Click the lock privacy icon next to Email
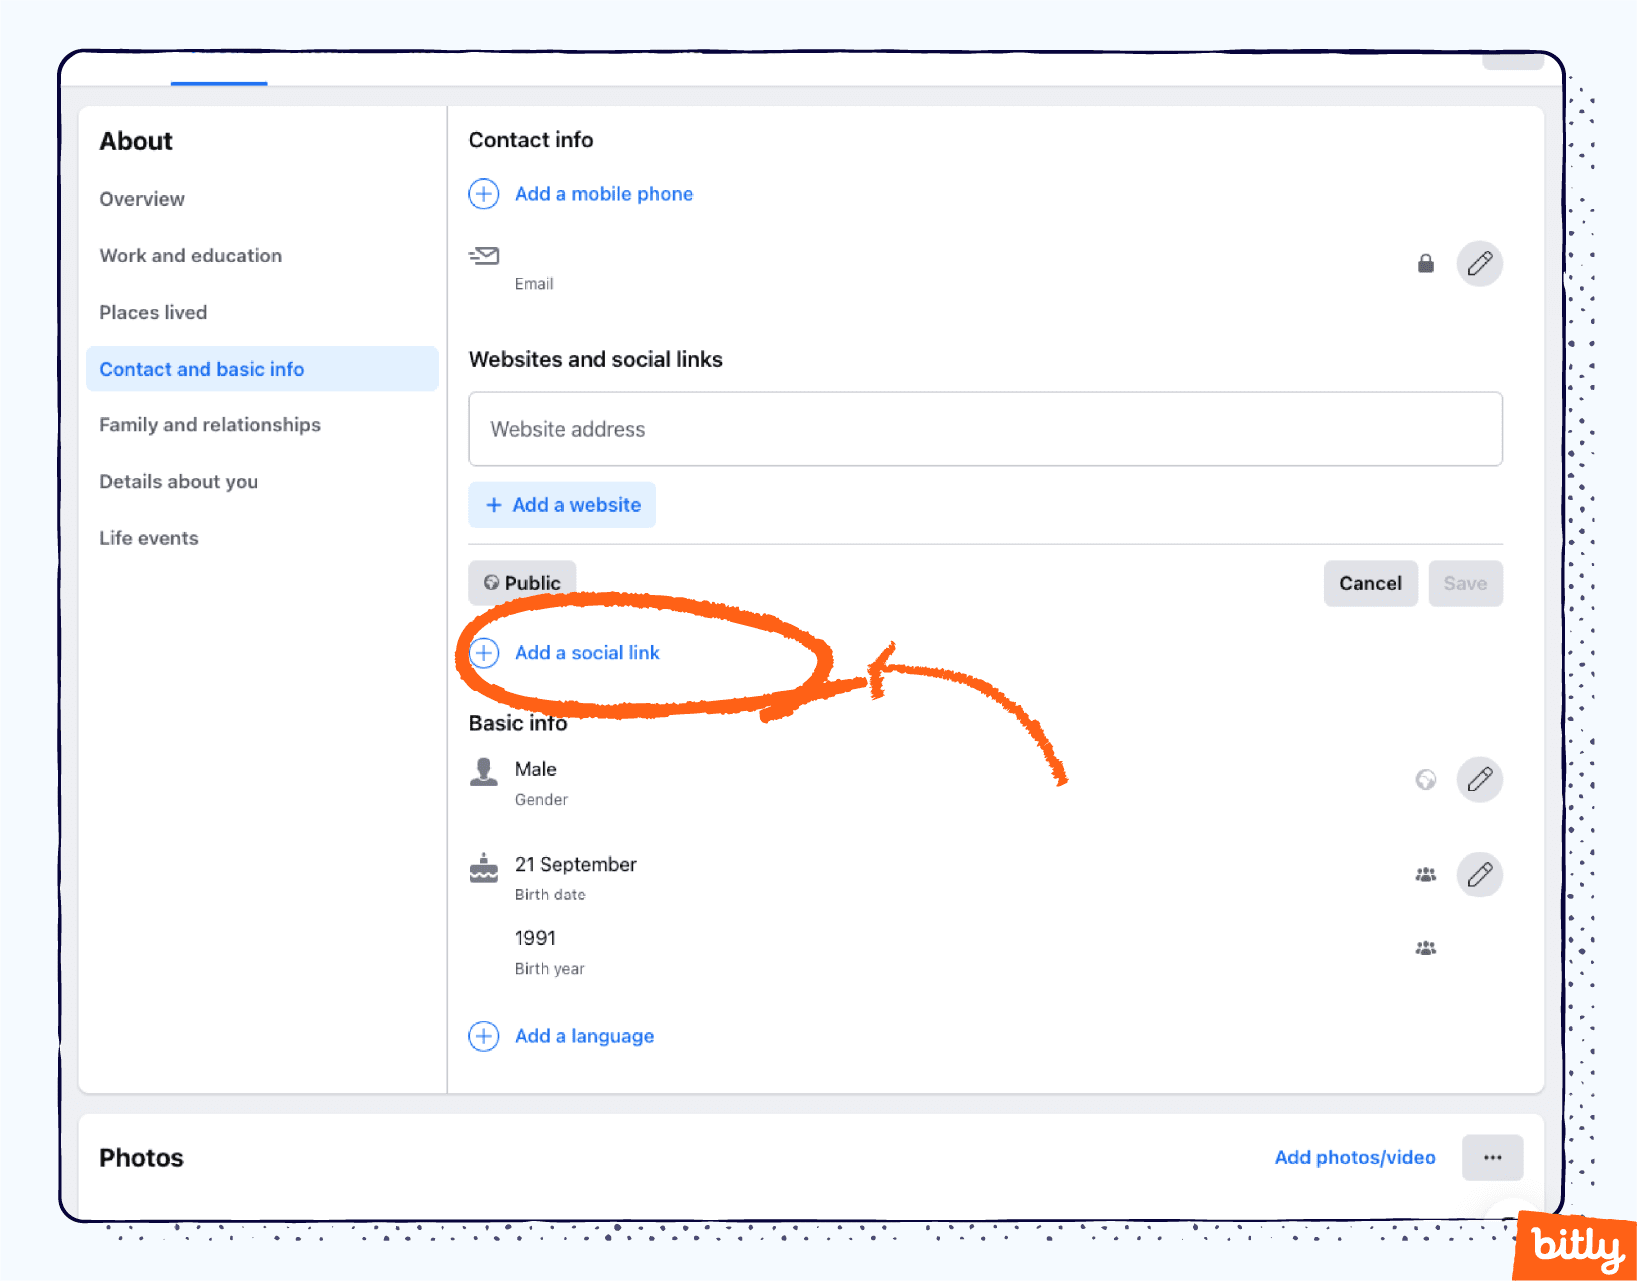 pos(1426,263)
